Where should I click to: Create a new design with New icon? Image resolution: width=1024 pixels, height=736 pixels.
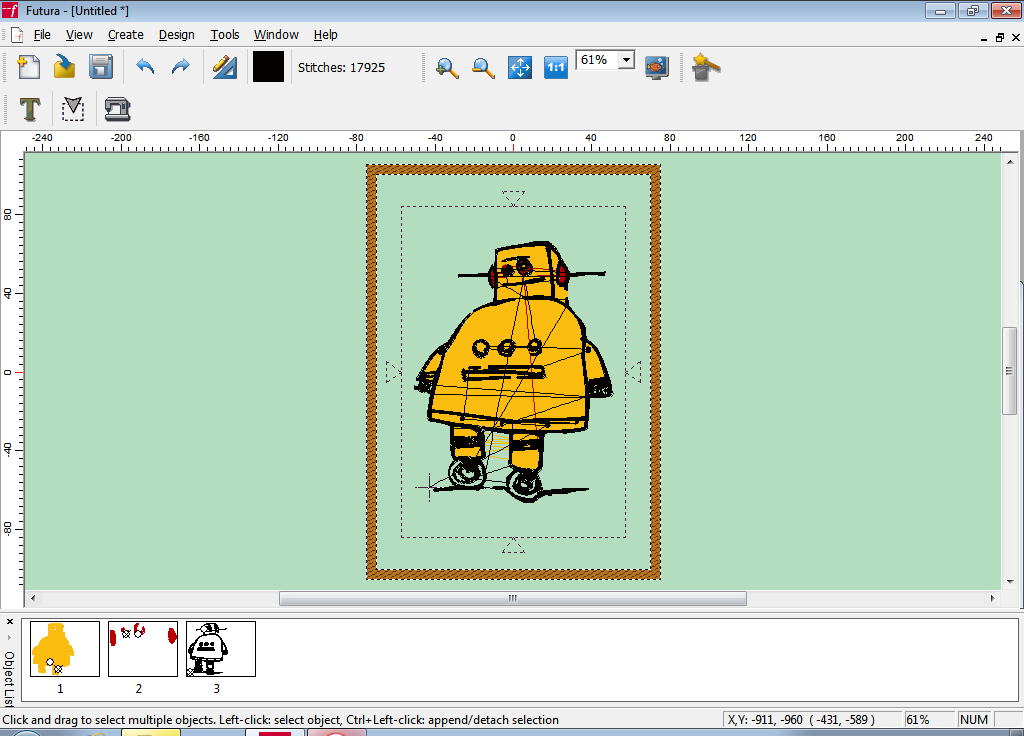pyautogui.click(x=28, y=67)
